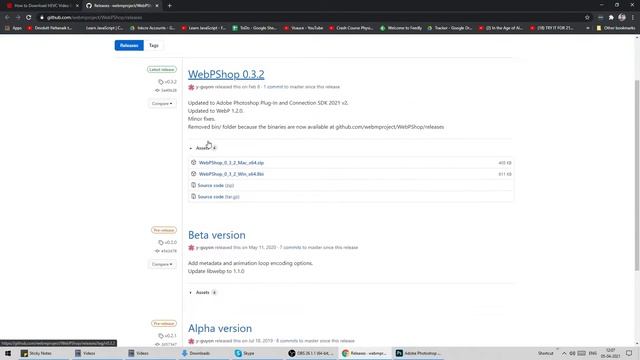
Task: Open the Compare dropdown for v0.3.2
Action: click(162, 104)
